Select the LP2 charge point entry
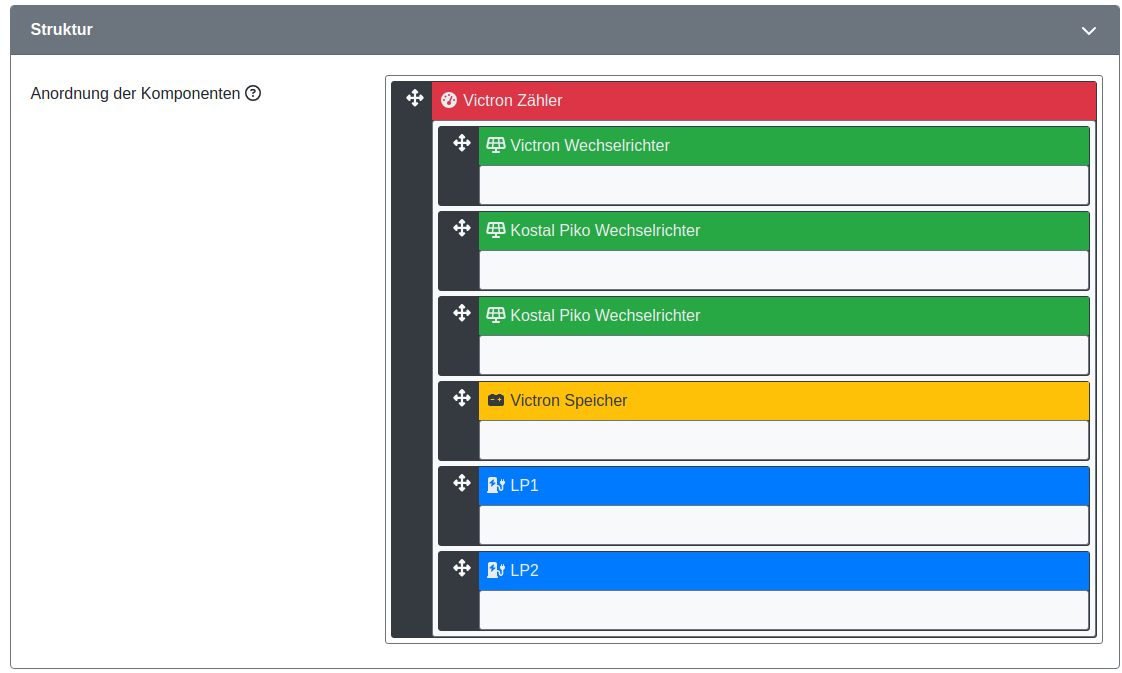This screenshot has height=673, width=1122. pos(784,571)
